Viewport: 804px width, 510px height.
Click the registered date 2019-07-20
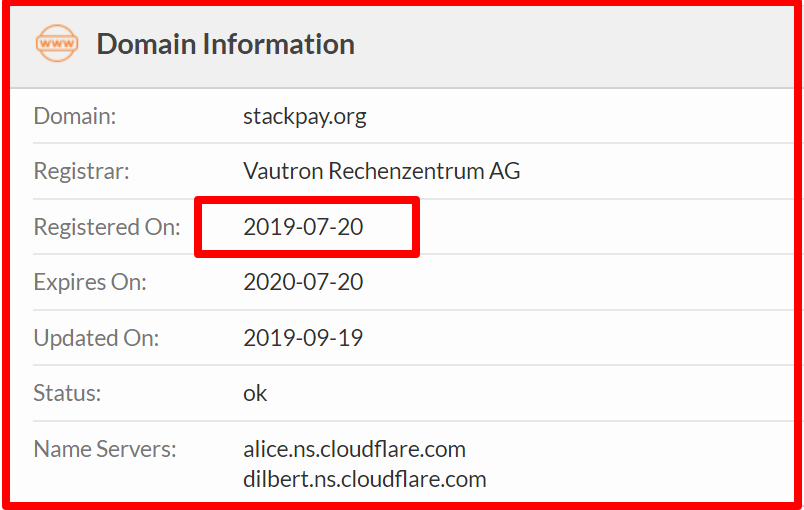pos(303,227)
